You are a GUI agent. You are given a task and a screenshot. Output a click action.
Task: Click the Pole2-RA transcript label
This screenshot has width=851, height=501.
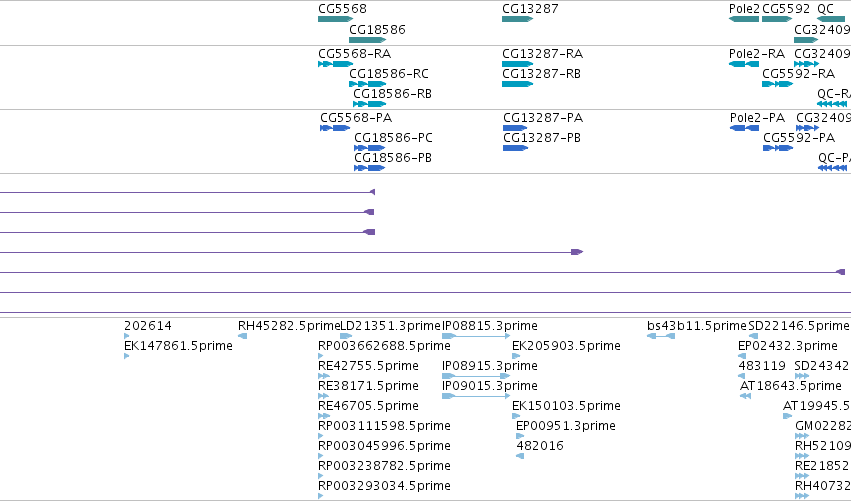point(757,54)
